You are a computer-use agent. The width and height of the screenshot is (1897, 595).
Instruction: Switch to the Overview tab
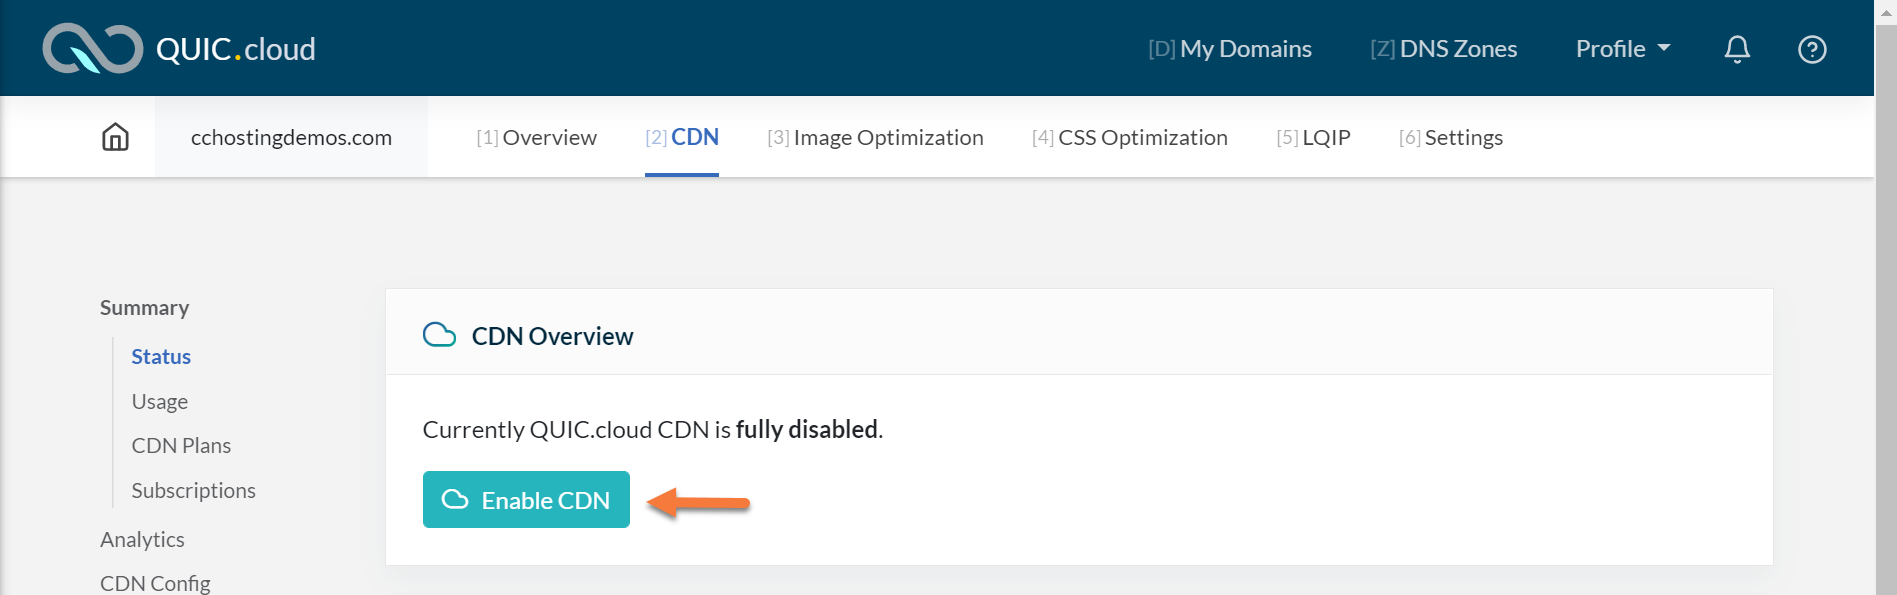(x=536, y=137)
